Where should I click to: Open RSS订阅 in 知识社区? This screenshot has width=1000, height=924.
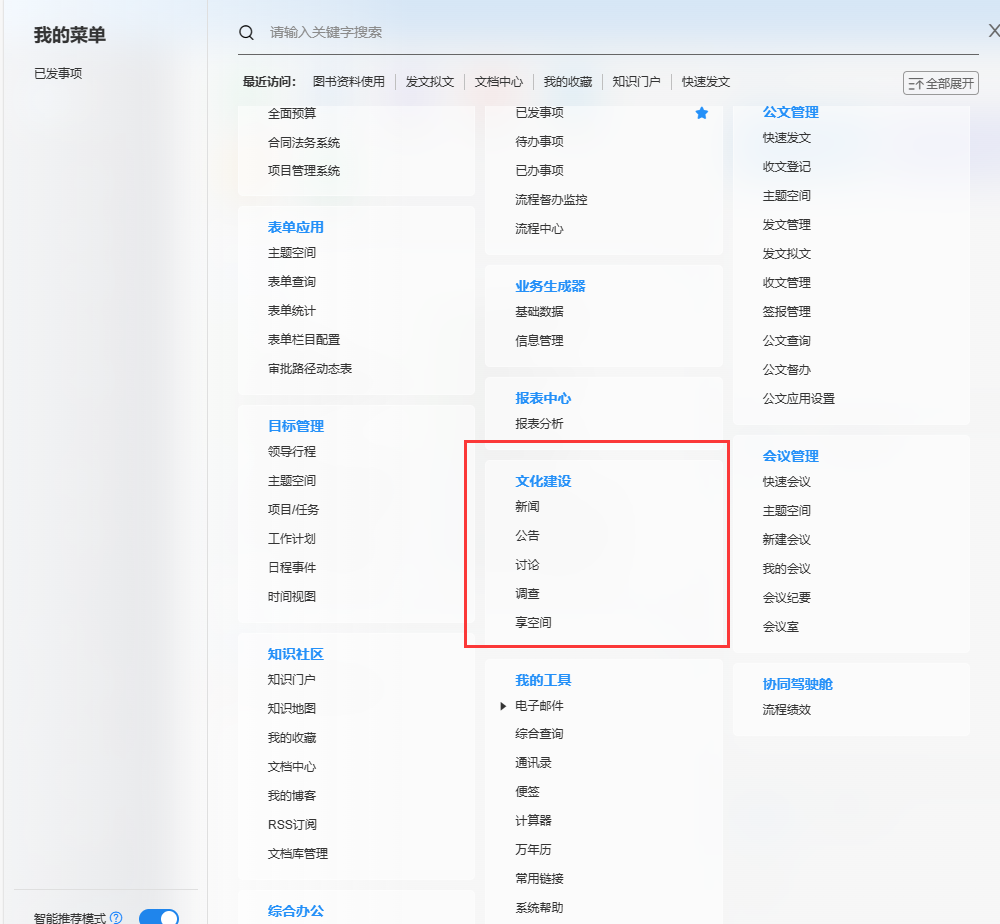(292, 825)
